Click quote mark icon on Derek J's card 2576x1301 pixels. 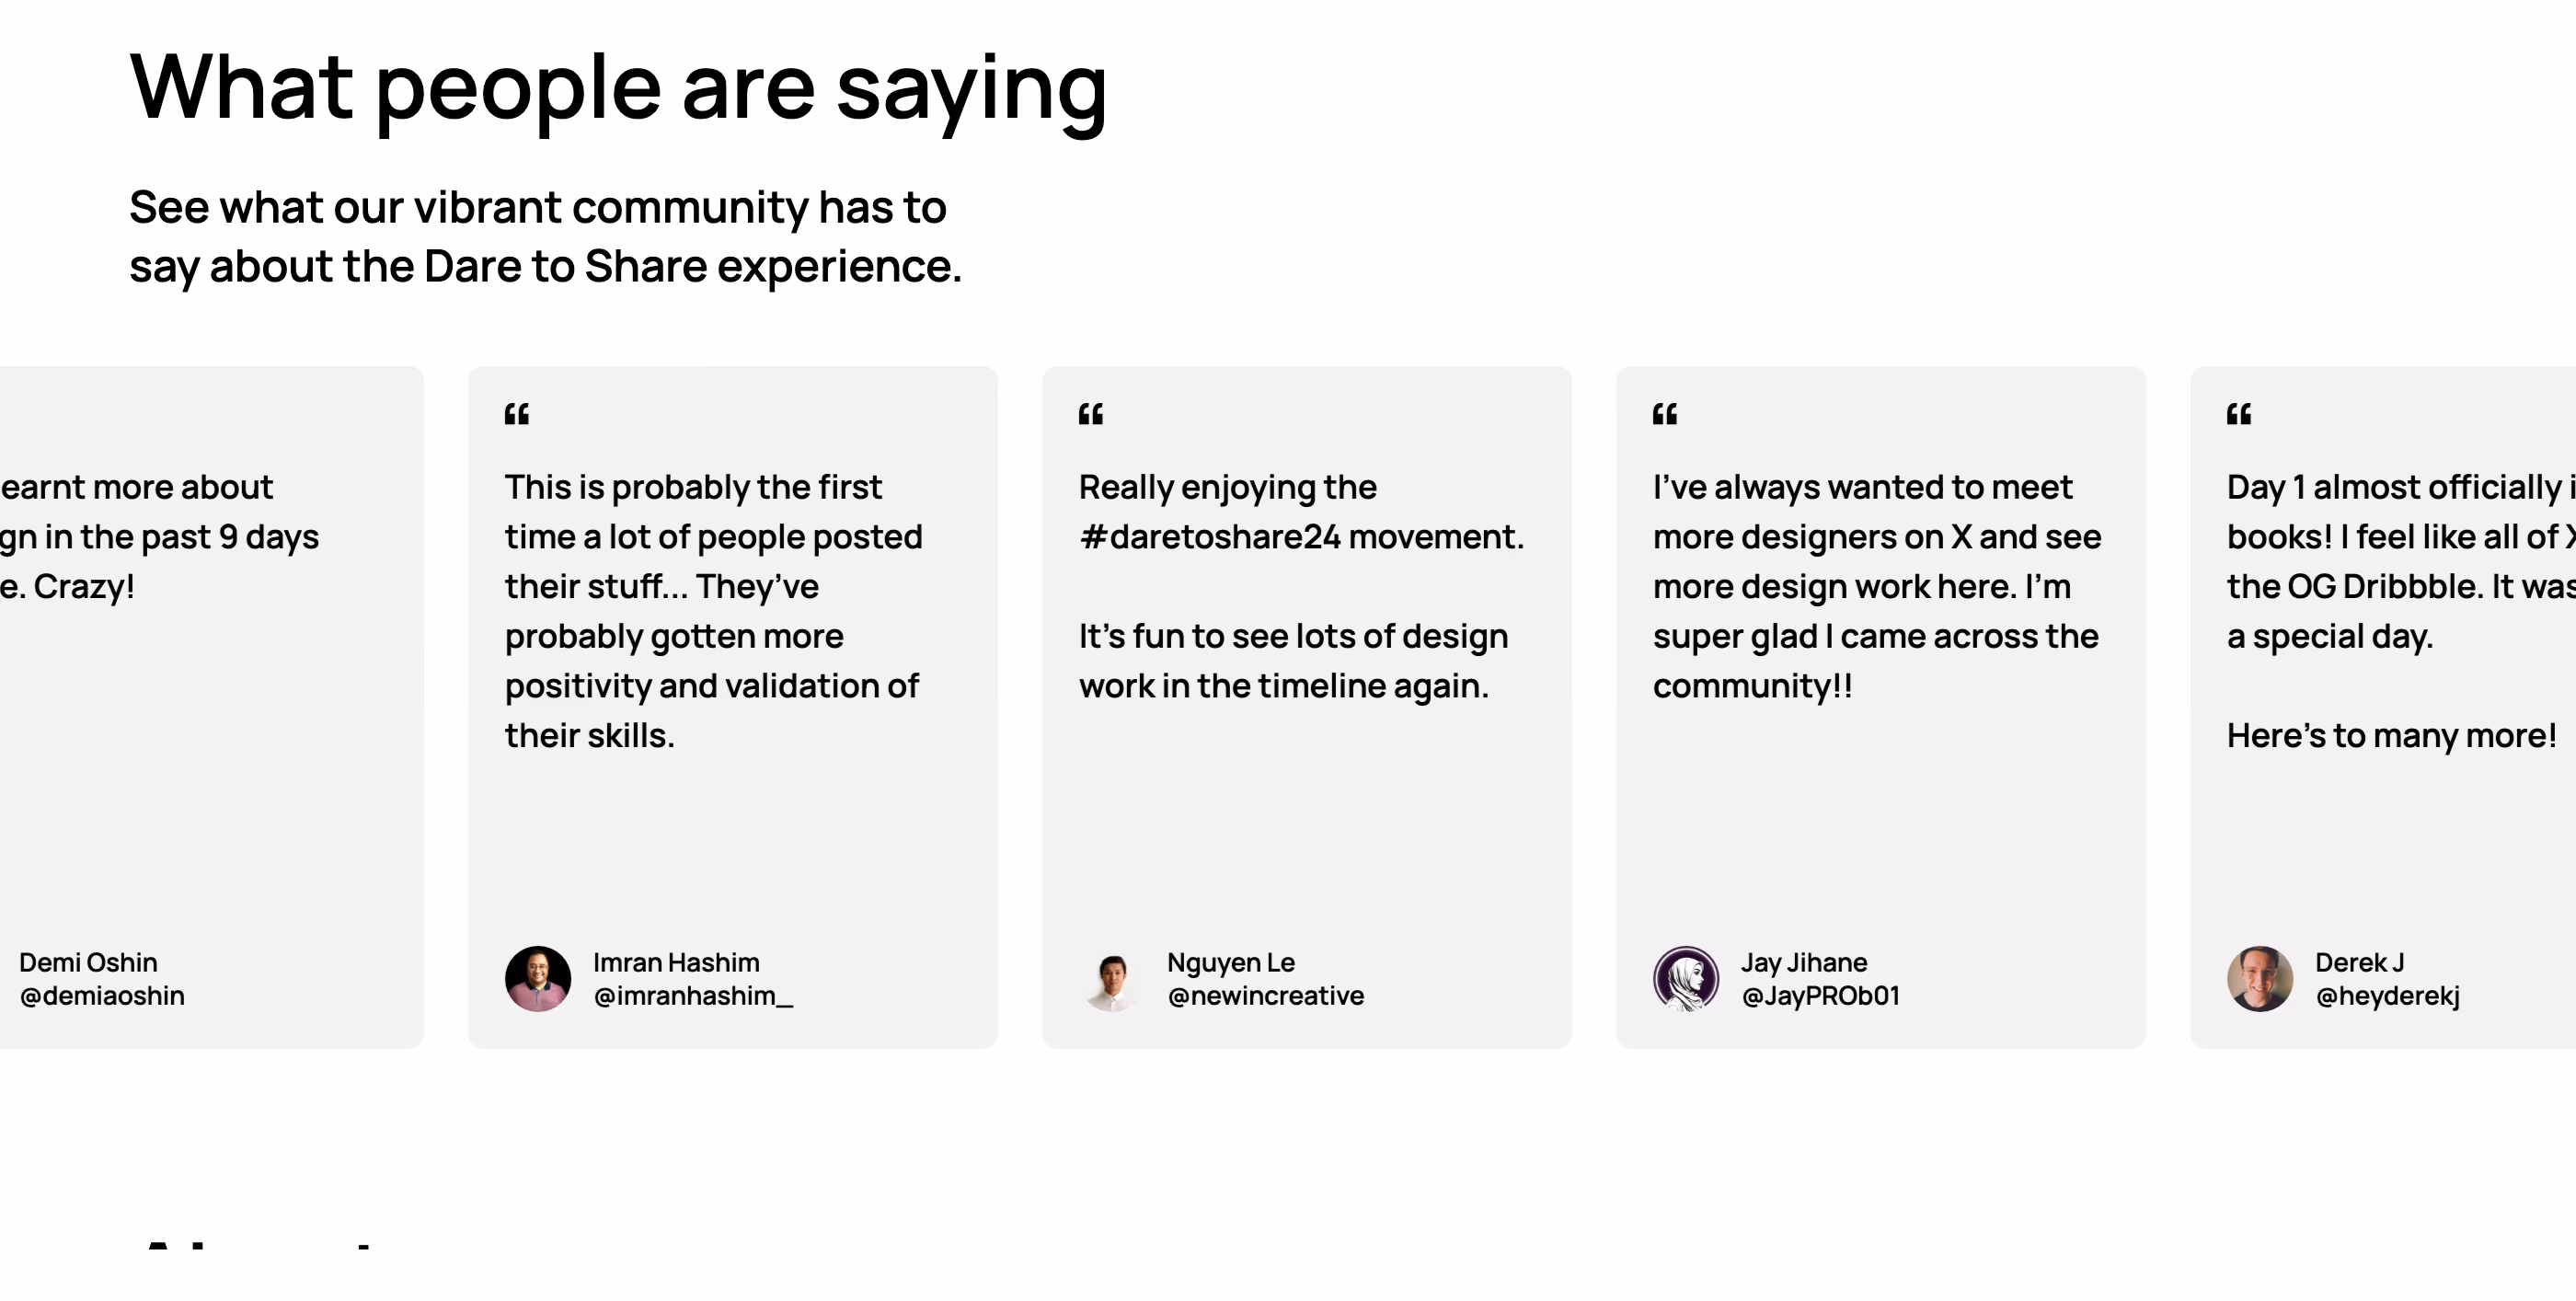click(x=2239, y=414)
